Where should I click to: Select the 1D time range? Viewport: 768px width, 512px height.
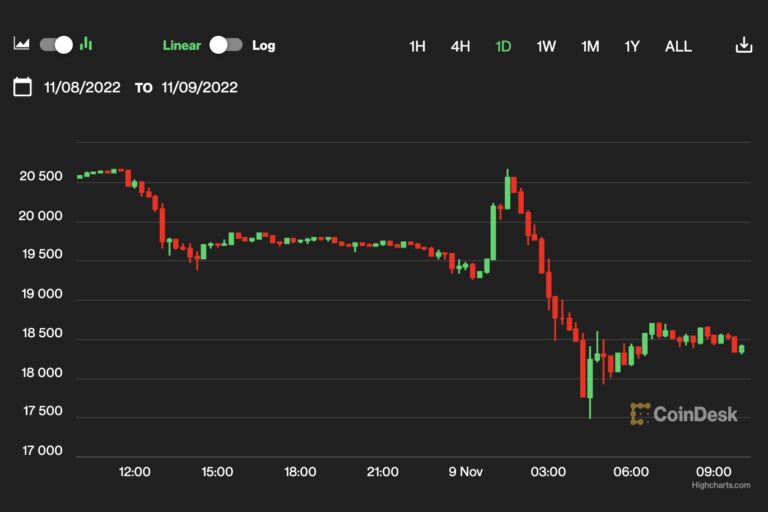(503, 47)
